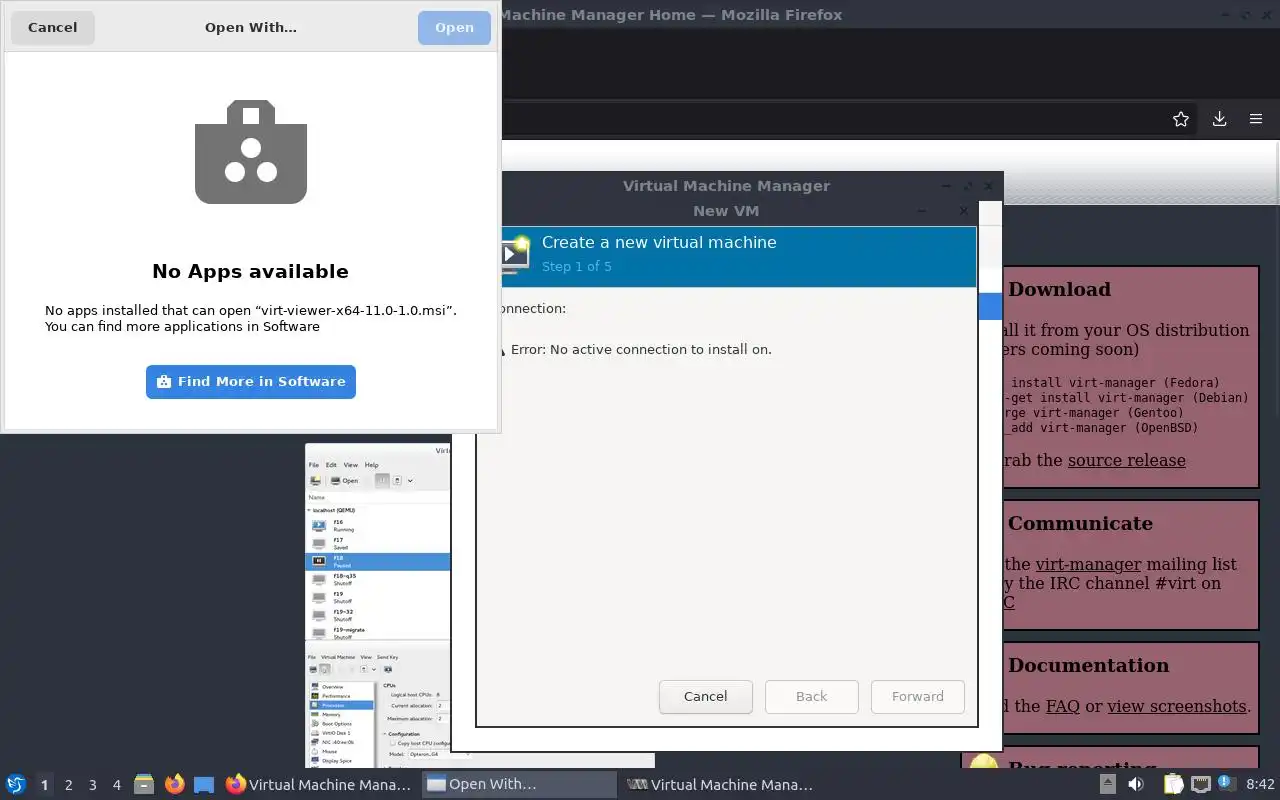
Task: Open the FAQ link under Documentation
Action: coord(1062,706)
